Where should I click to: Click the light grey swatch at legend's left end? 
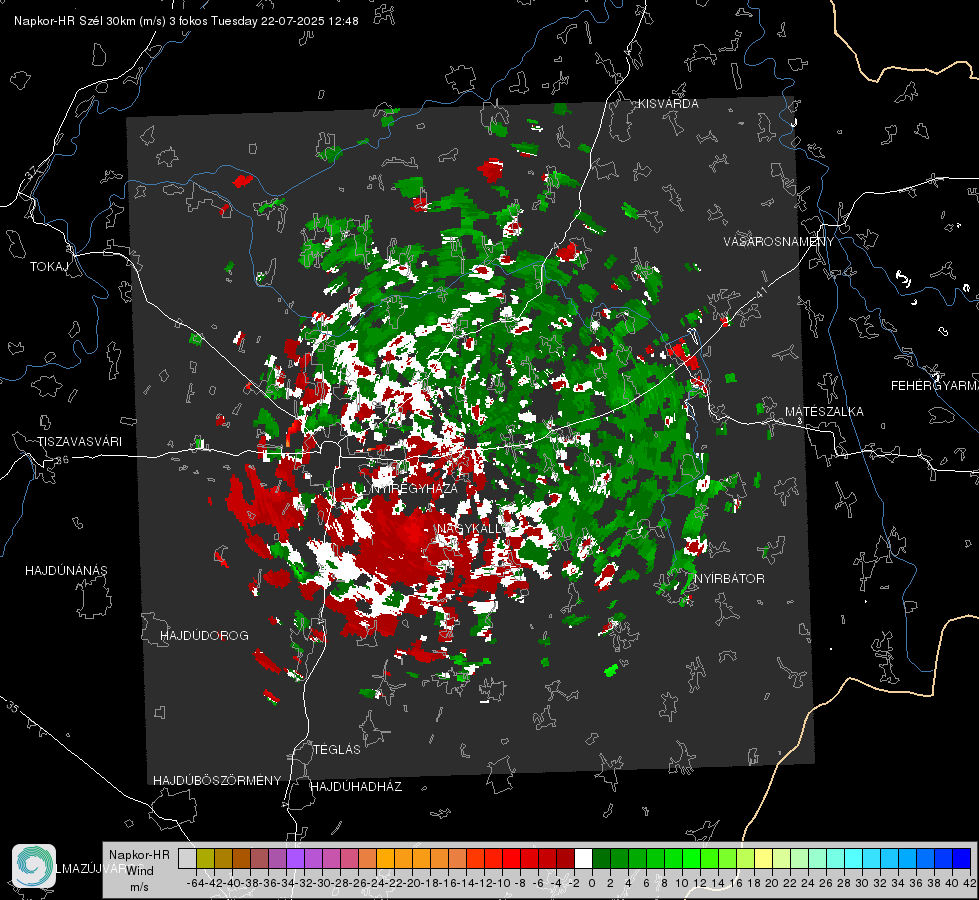(x=187, y=858)
